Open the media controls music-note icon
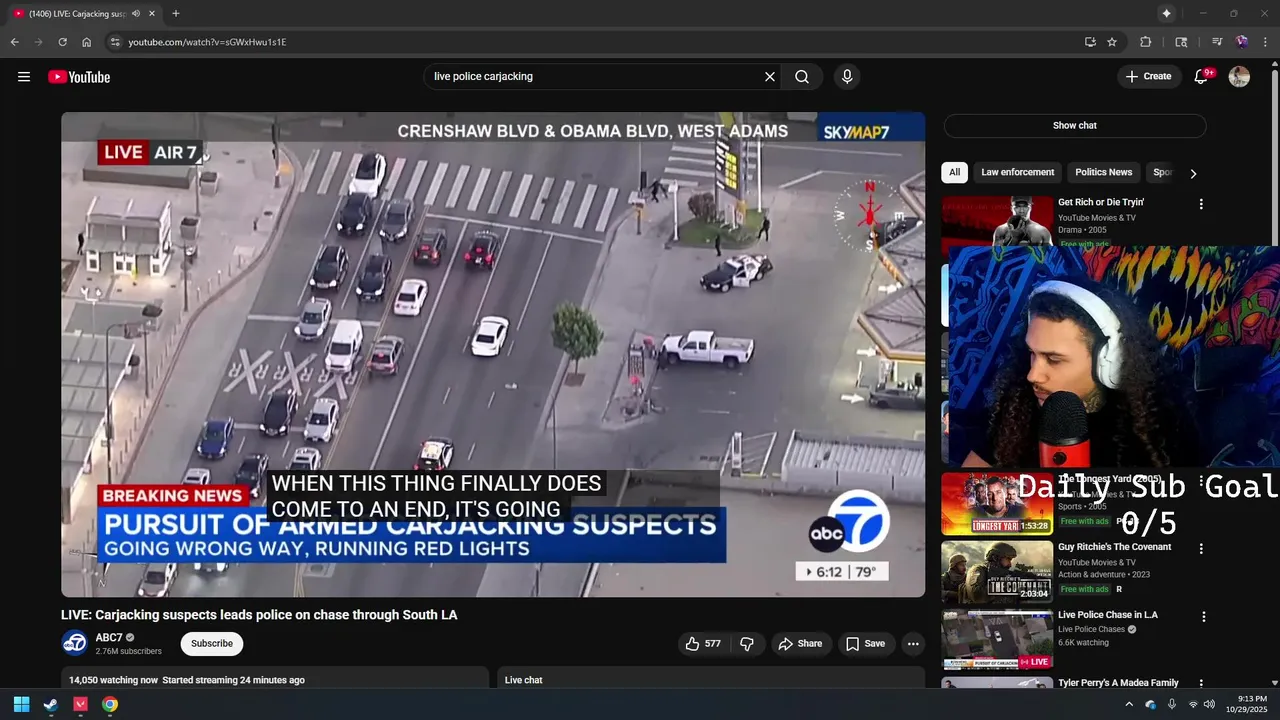This screenshot has height=720, width=1280. tap(1217, 42)
